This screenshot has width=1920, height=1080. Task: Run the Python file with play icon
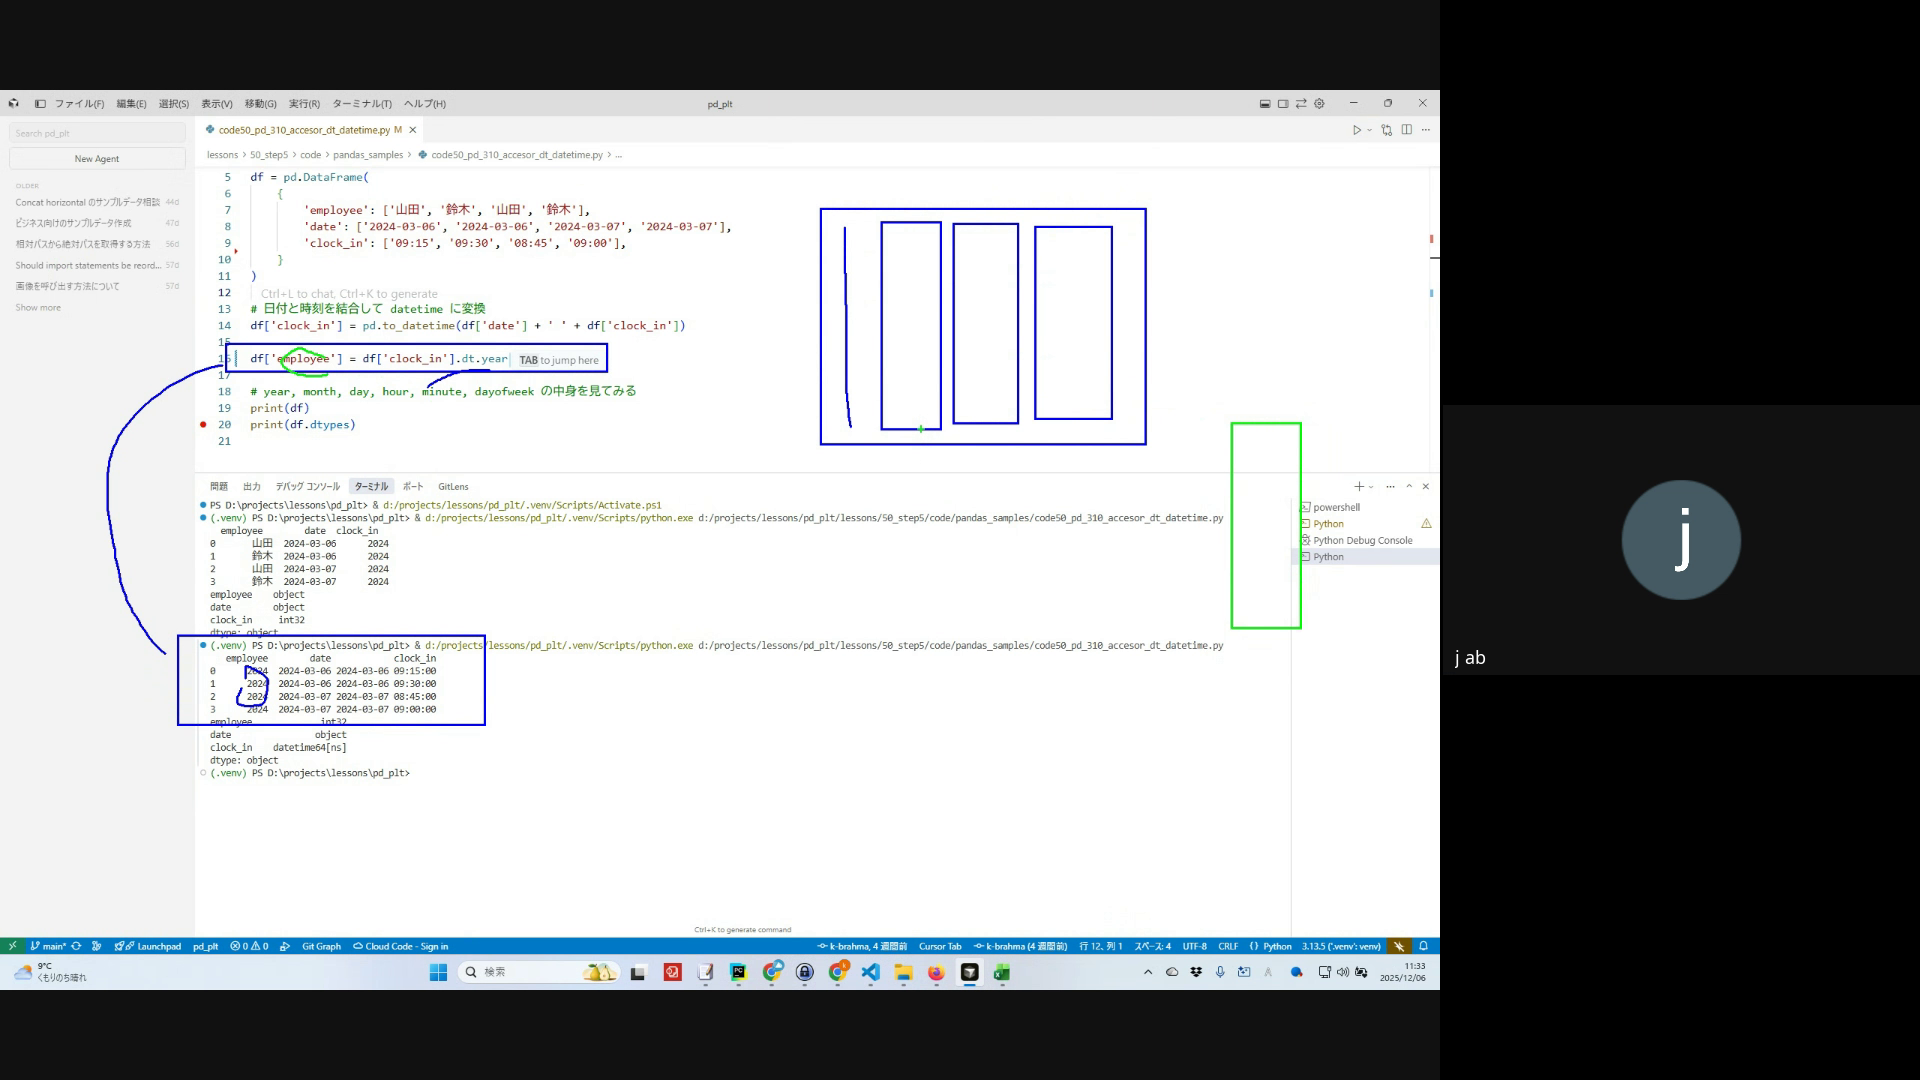(x=1356, y=130)
